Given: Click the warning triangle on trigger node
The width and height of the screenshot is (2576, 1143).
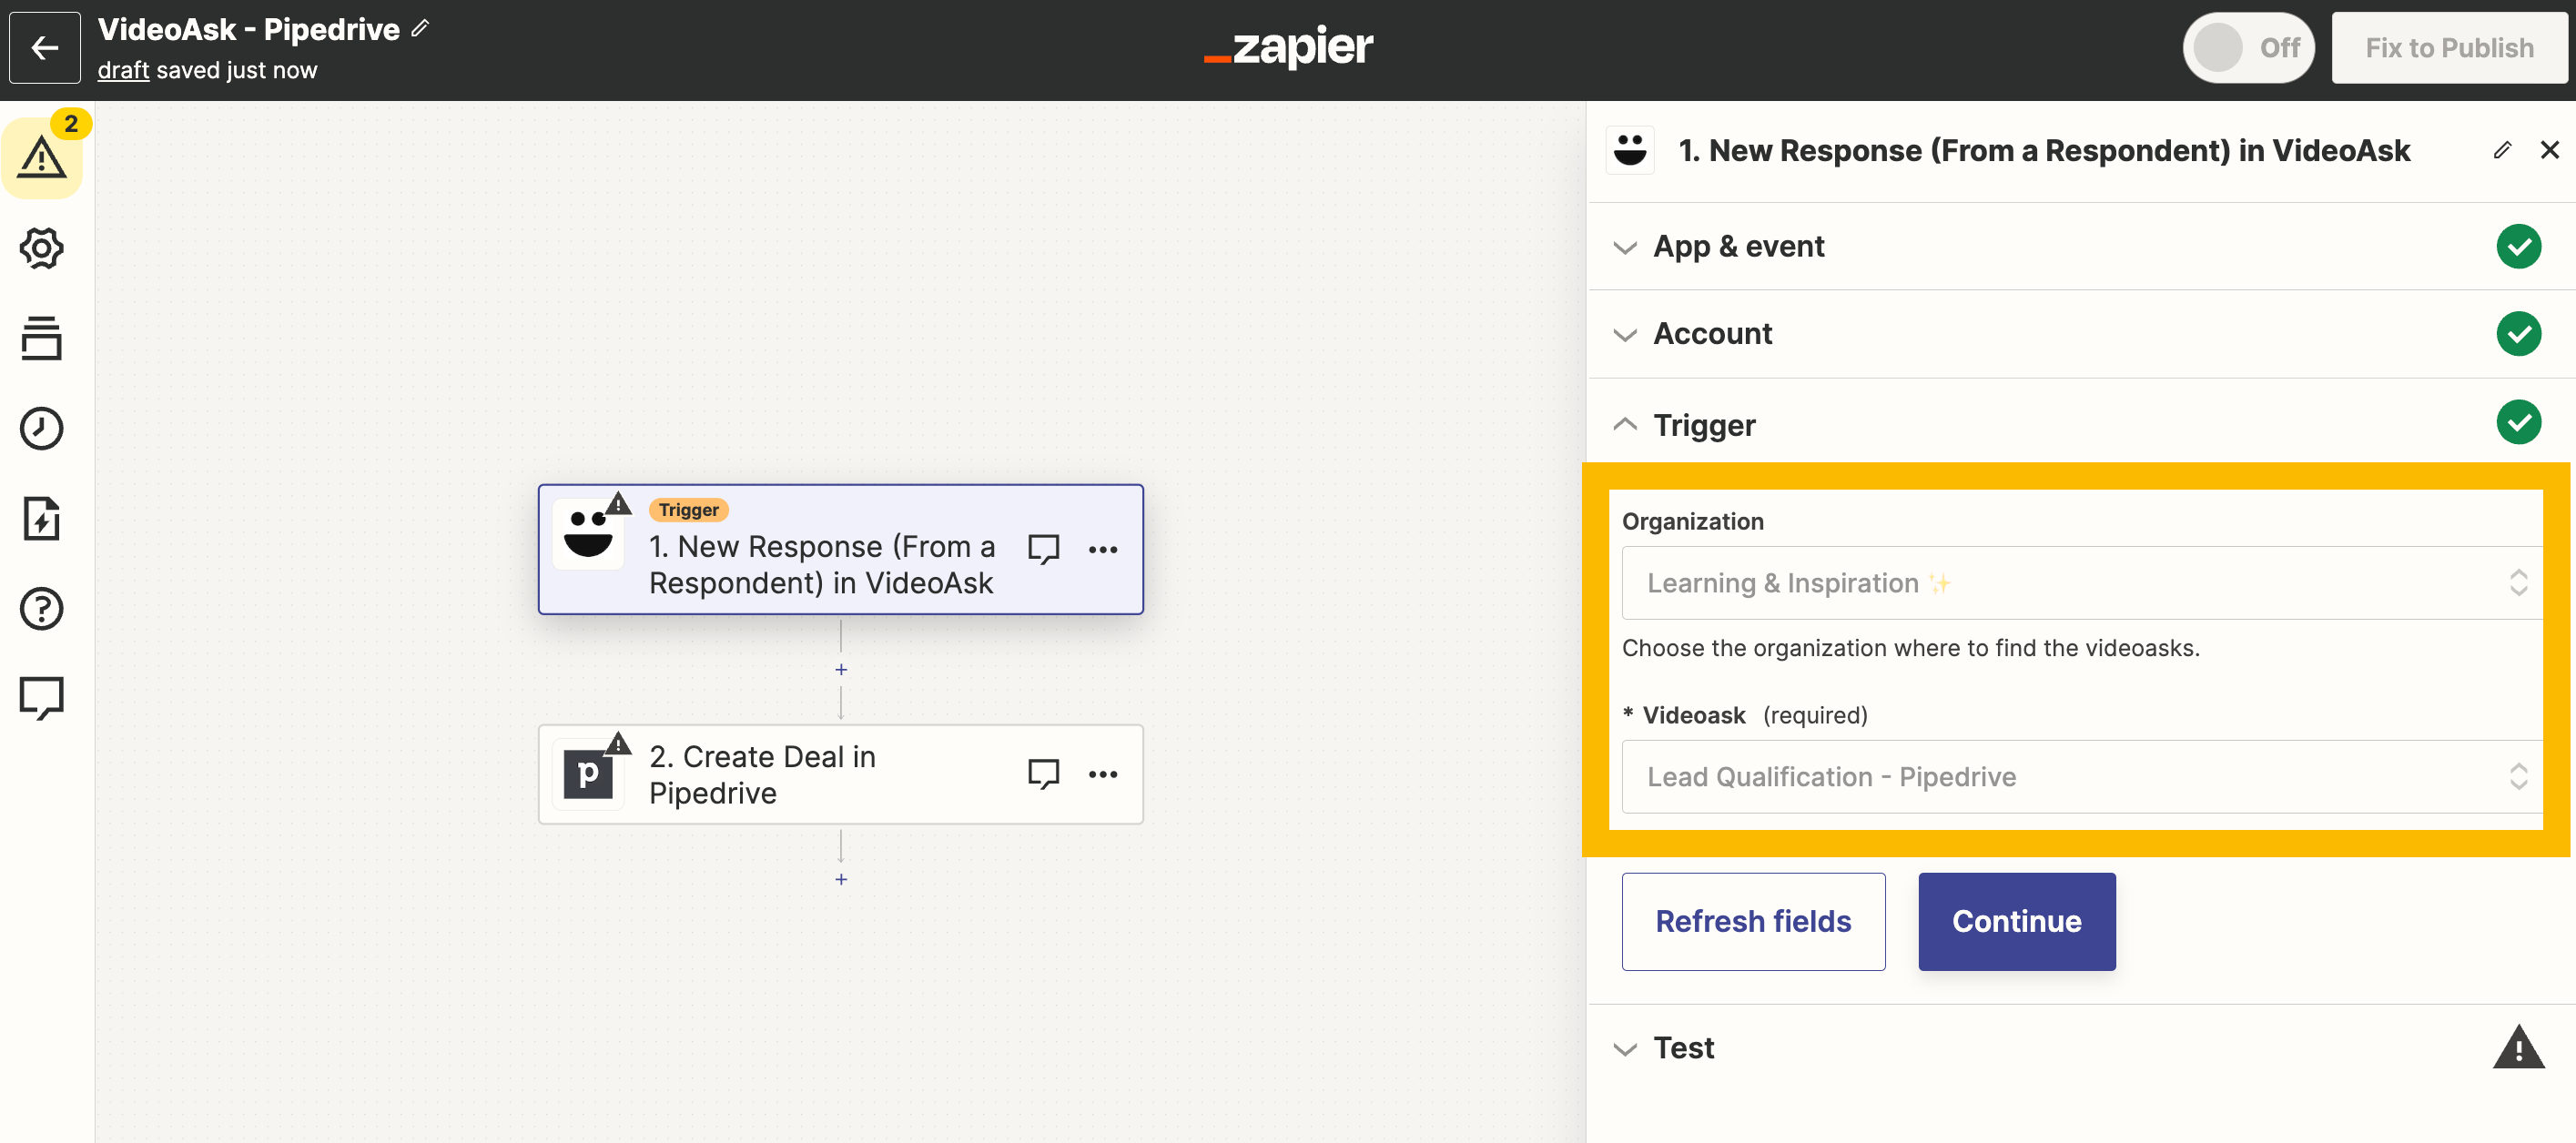Looking at the screenshot, I should (619, 504).
